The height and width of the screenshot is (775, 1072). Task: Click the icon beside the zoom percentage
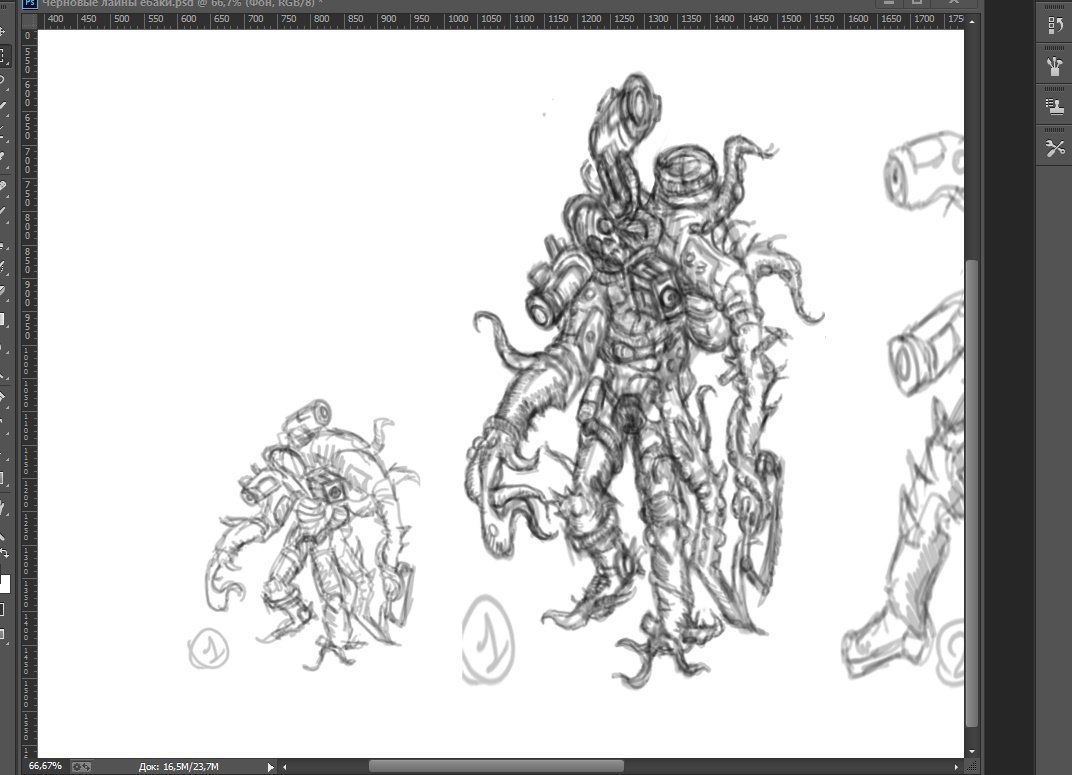point(81,767)
